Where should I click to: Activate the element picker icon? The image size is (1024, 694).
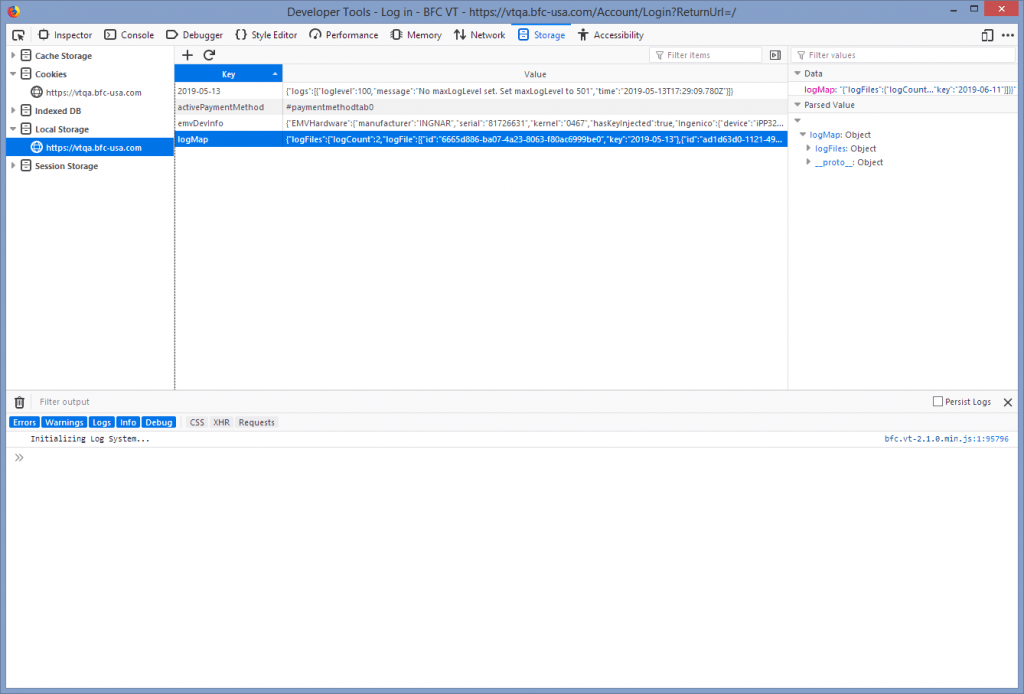click(x=18, y=35)
